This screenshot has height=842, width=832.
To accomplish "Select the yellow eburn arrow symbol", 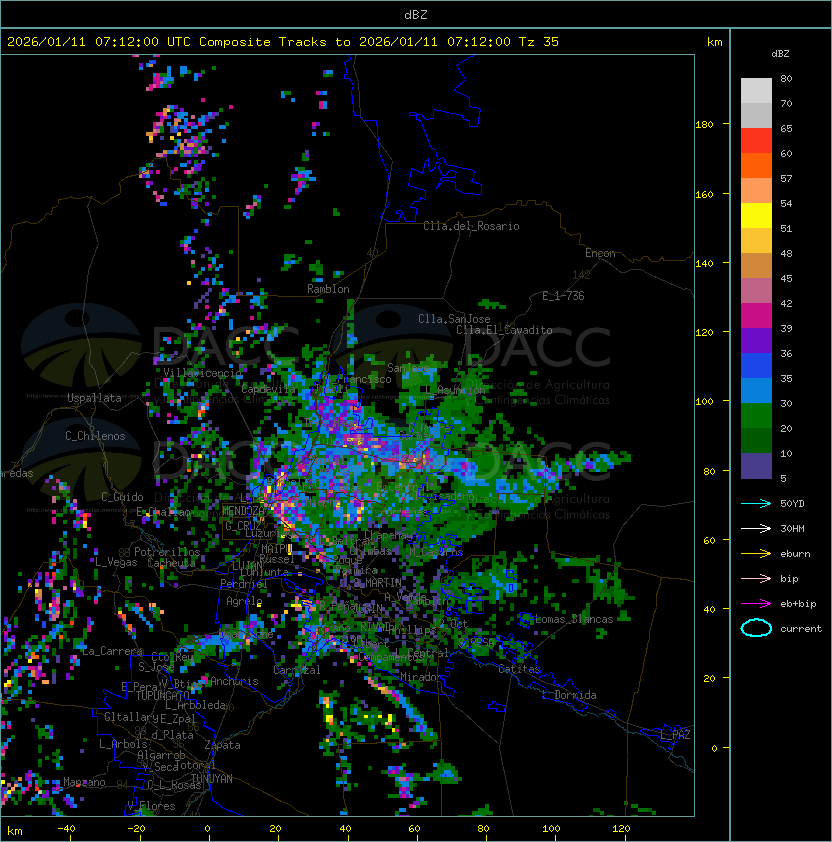I will [x=756, y=553].
